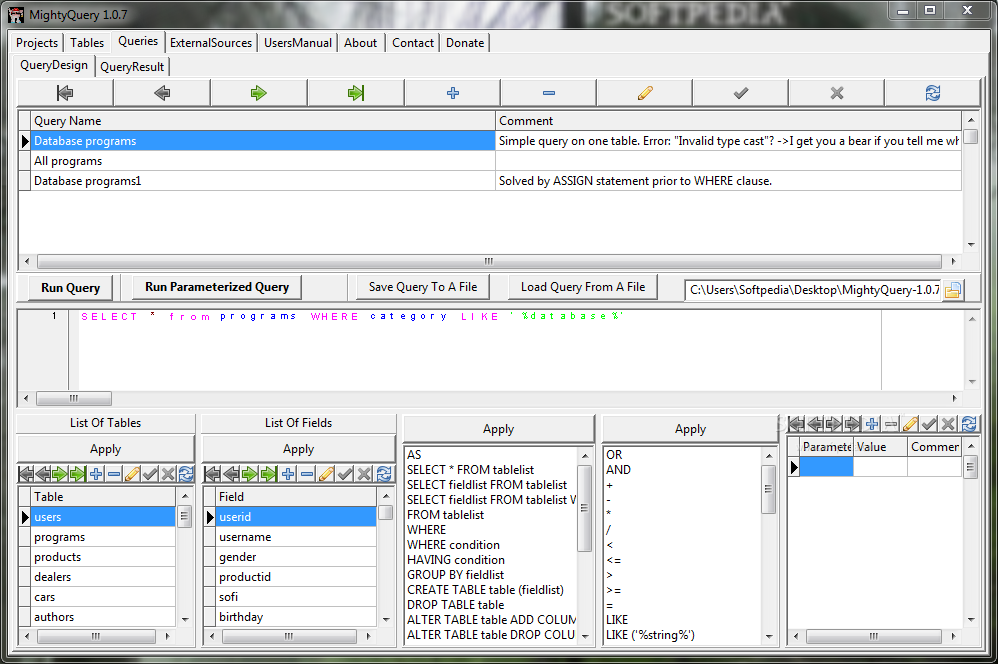The height and width of the screenshot is (664, 998).
Task: Open the Contact tab
Action: (412, 43)
